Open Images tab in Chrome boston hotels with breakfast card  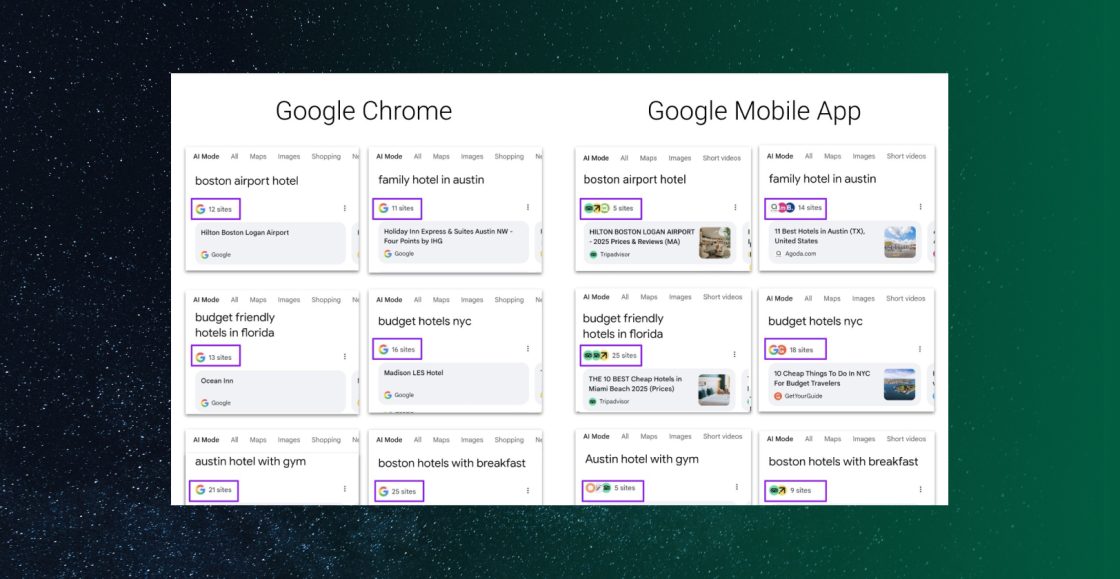(x=472, y=440)
